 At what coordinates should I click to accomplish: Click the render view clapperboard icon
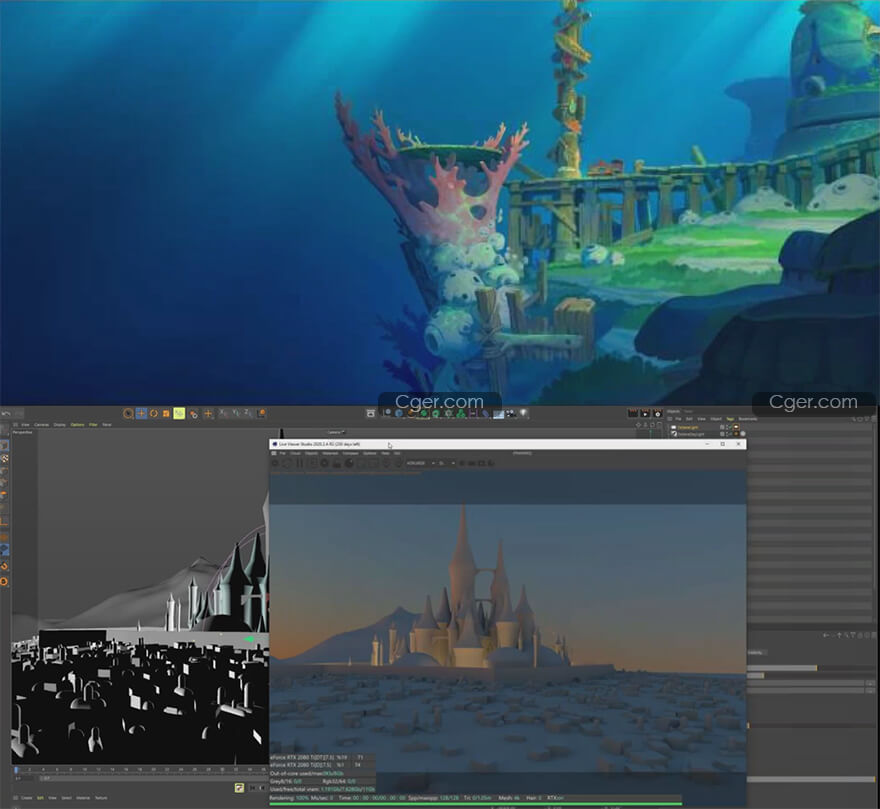coord(633,414)
